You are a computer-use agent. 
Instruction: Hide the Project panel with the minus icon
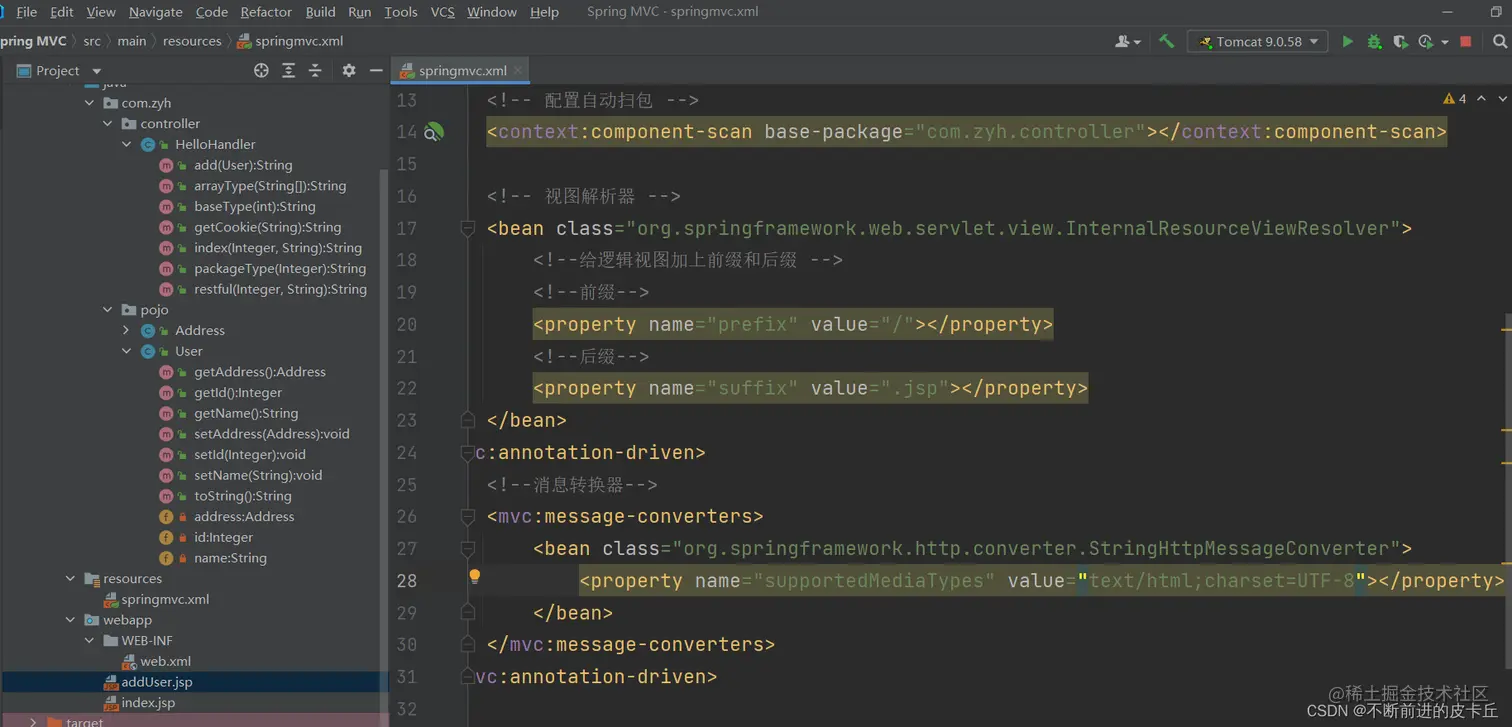coord(376,70)
